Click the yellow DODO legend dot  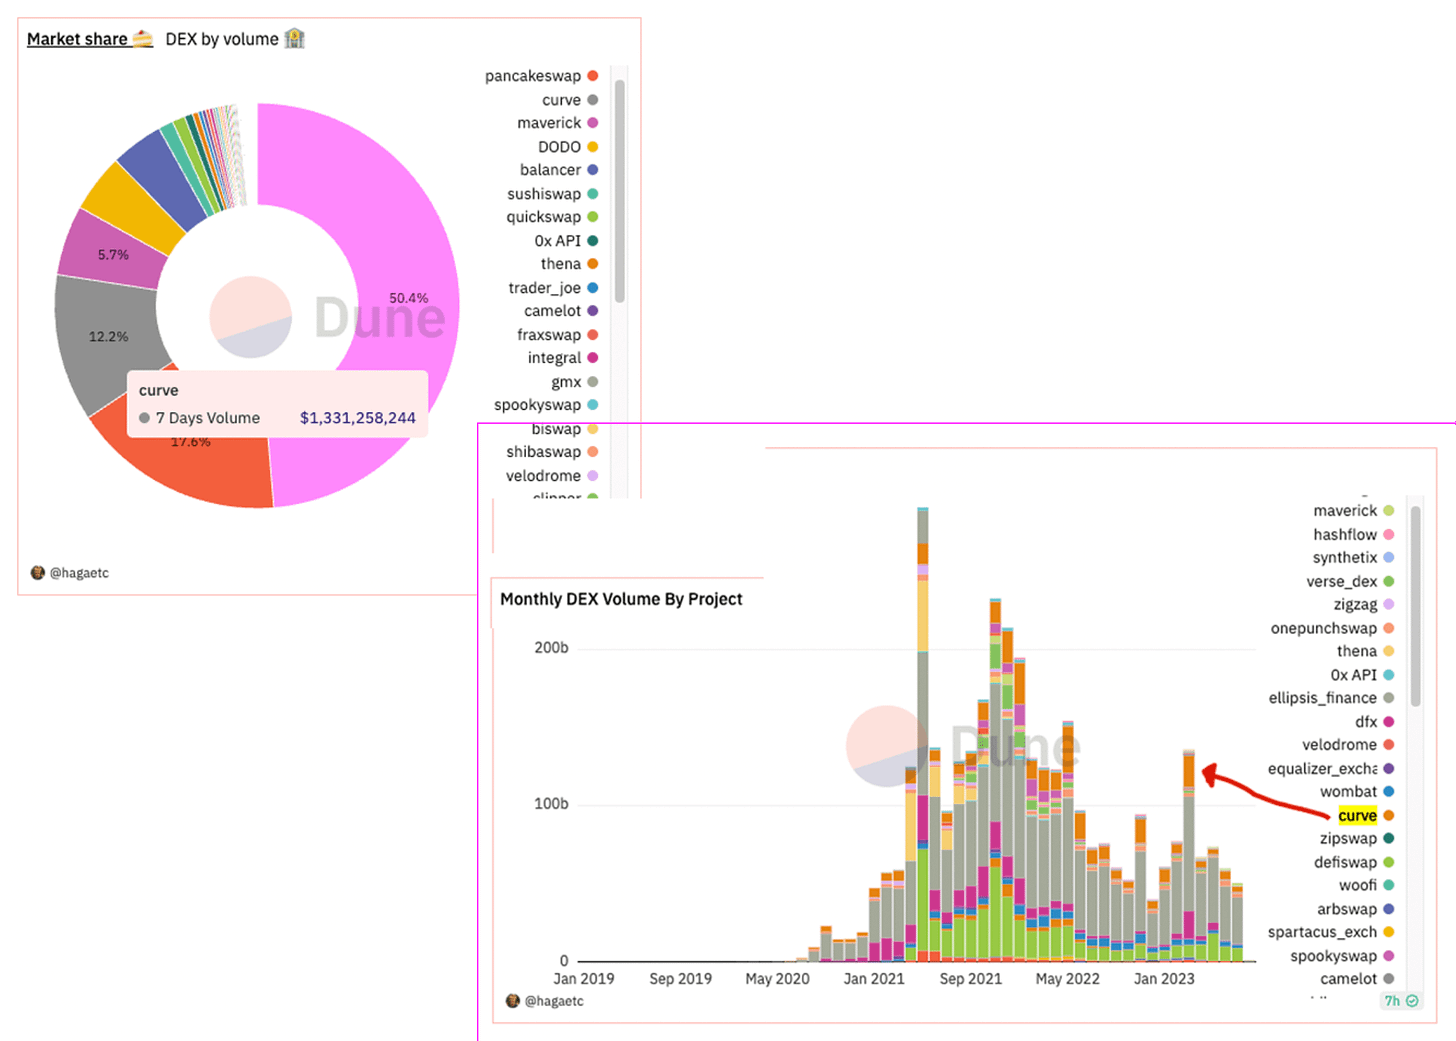pyautogui.click(x=593, y=147)
